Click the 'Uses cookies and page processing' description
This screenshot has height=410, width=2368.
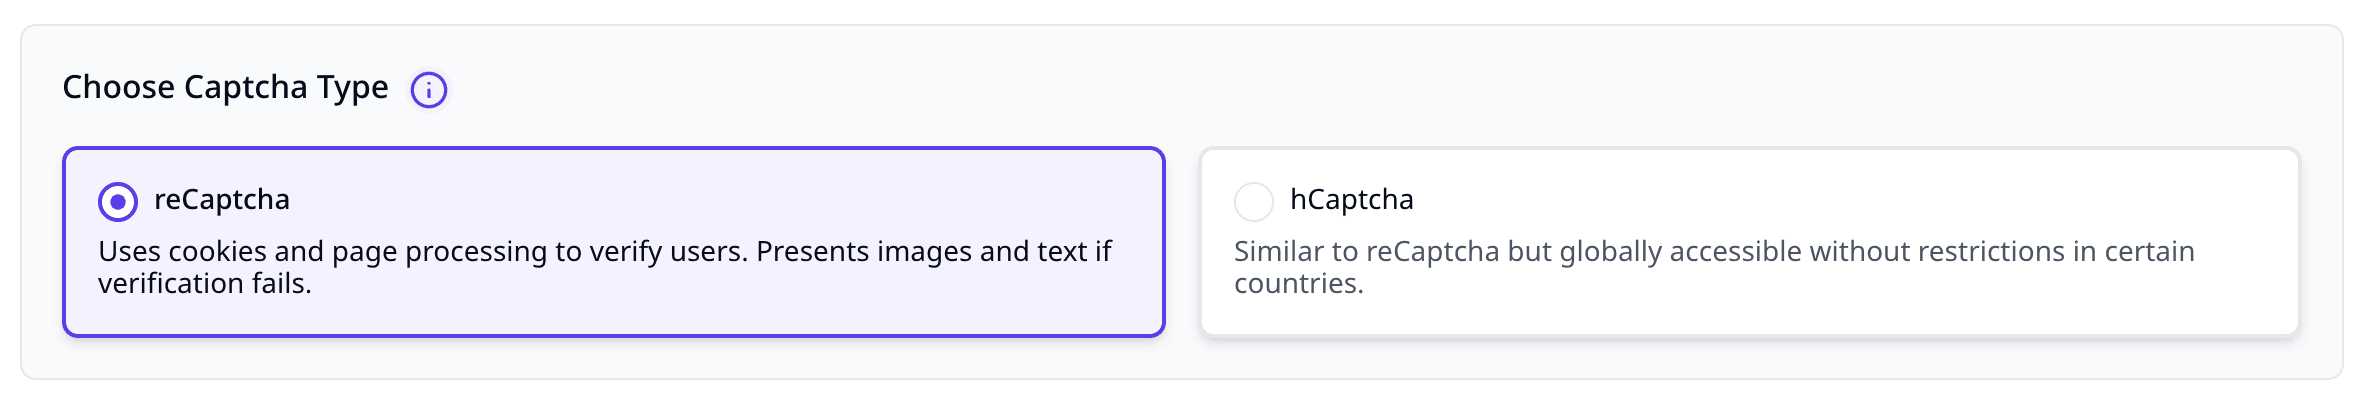click(605, 267)
